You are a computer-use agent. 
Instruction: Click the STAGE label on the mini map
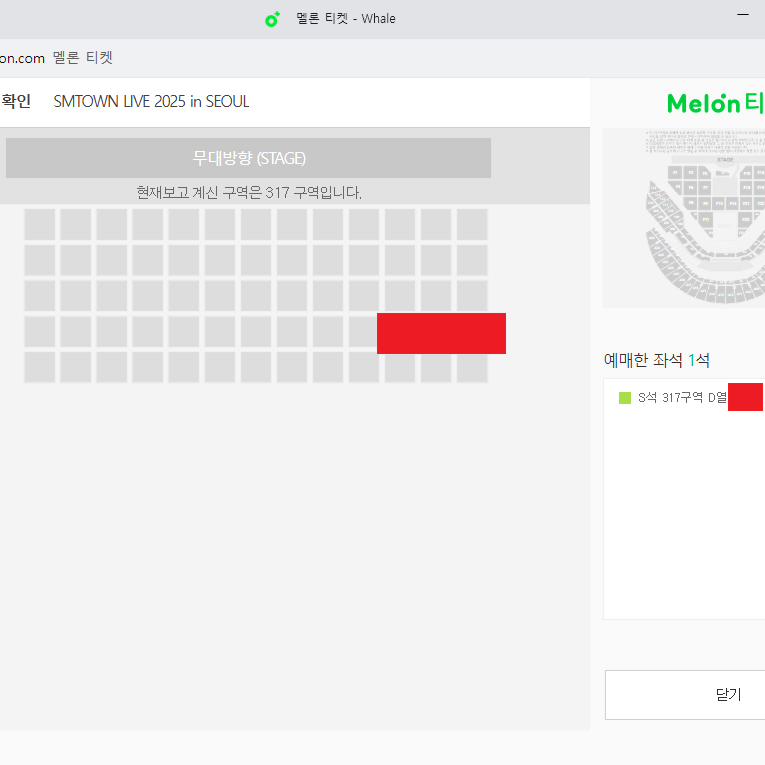725,160
